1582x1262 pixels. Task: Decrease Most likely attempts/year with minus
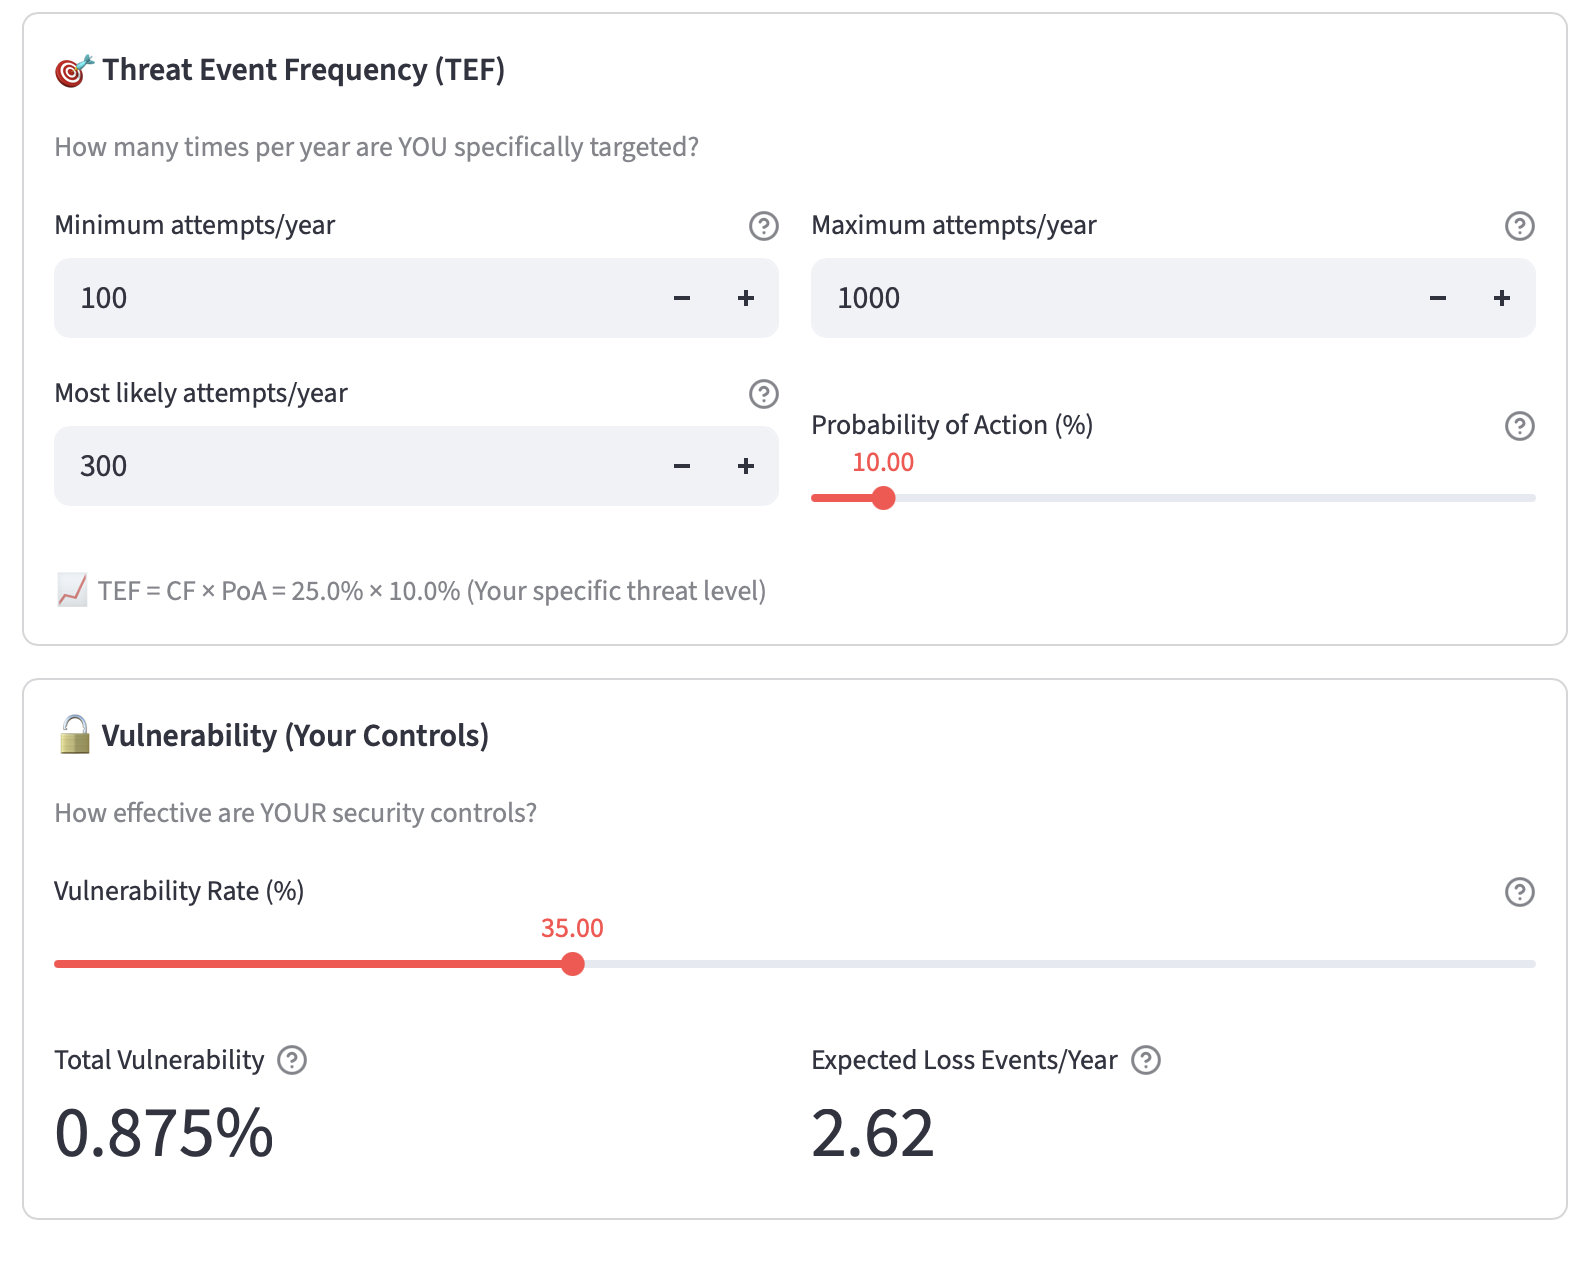[x=682, y=466]
